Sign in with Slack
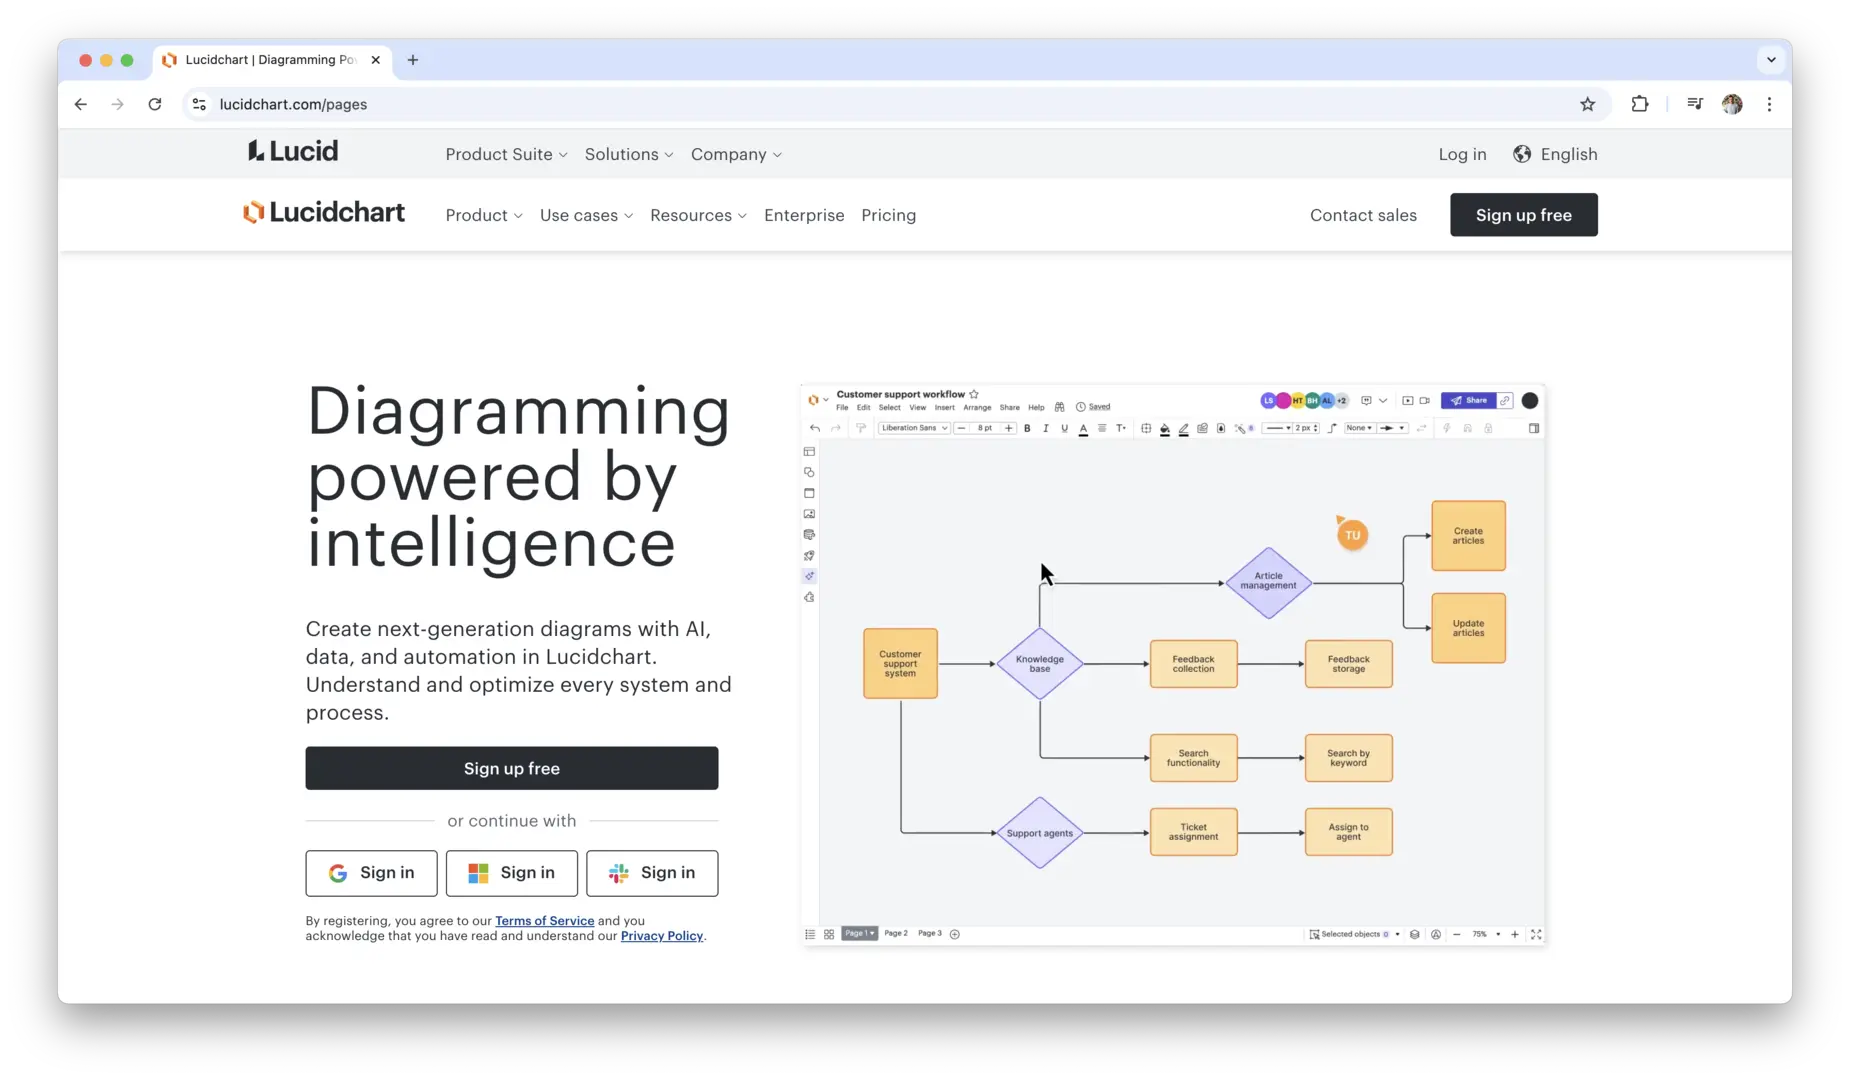 coord(652,873)
